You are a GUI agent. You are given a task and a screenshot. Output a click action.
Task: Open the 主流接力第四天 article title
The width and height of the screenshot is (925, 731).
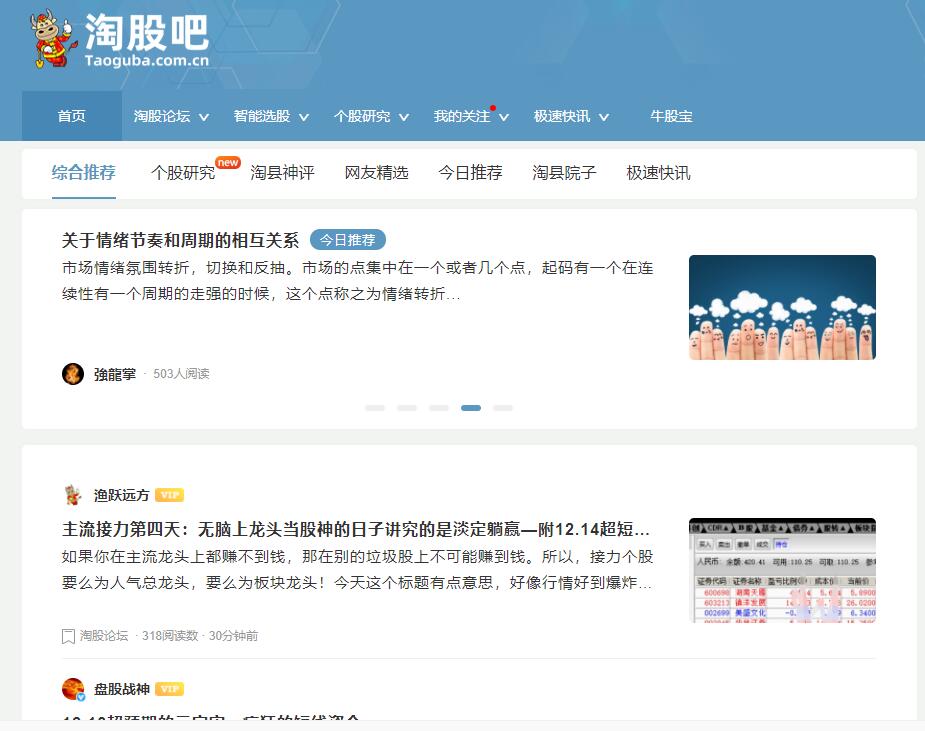tap(355, 529)
